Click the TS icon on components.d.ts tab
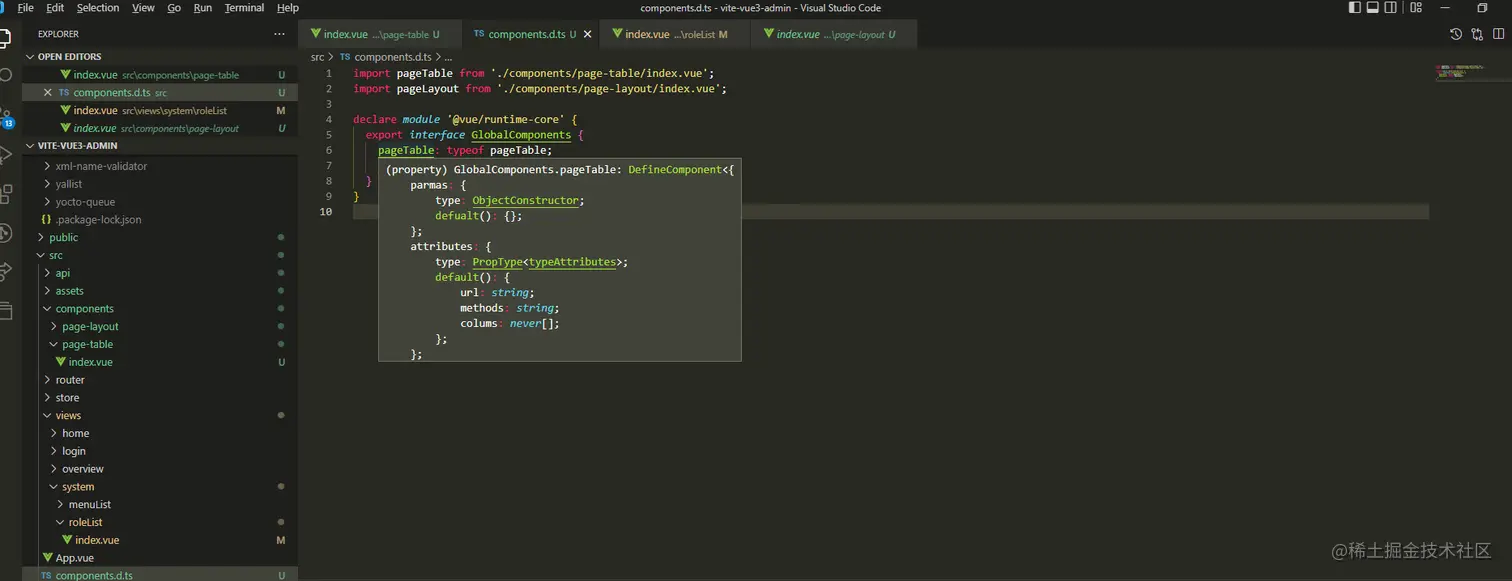 tap(479, 34)
